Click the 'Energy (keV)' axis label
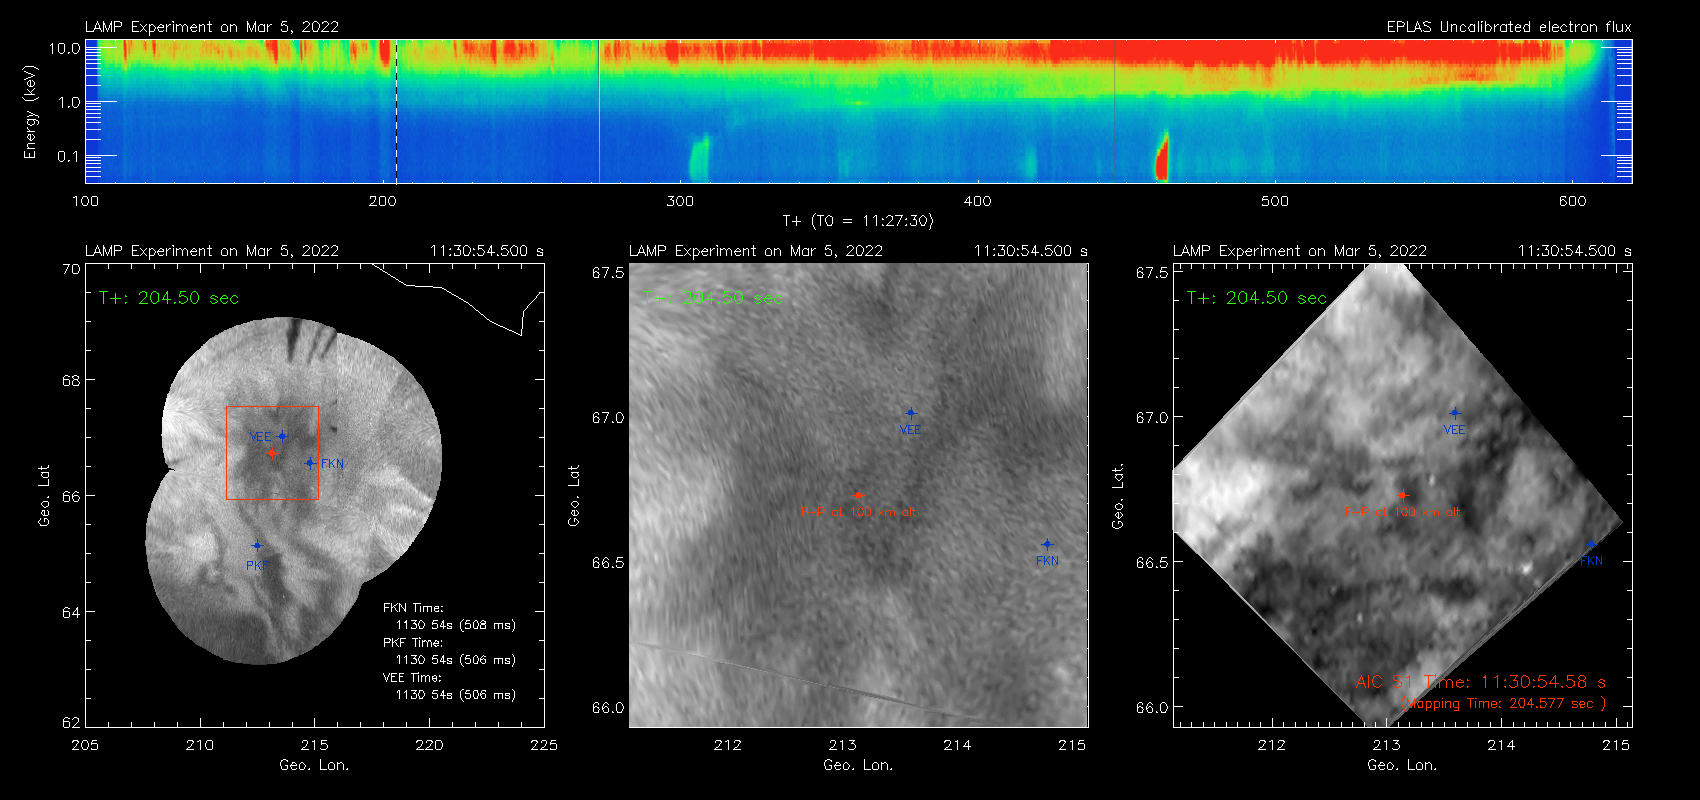The image size is (1700, 800). pos(30,112)
